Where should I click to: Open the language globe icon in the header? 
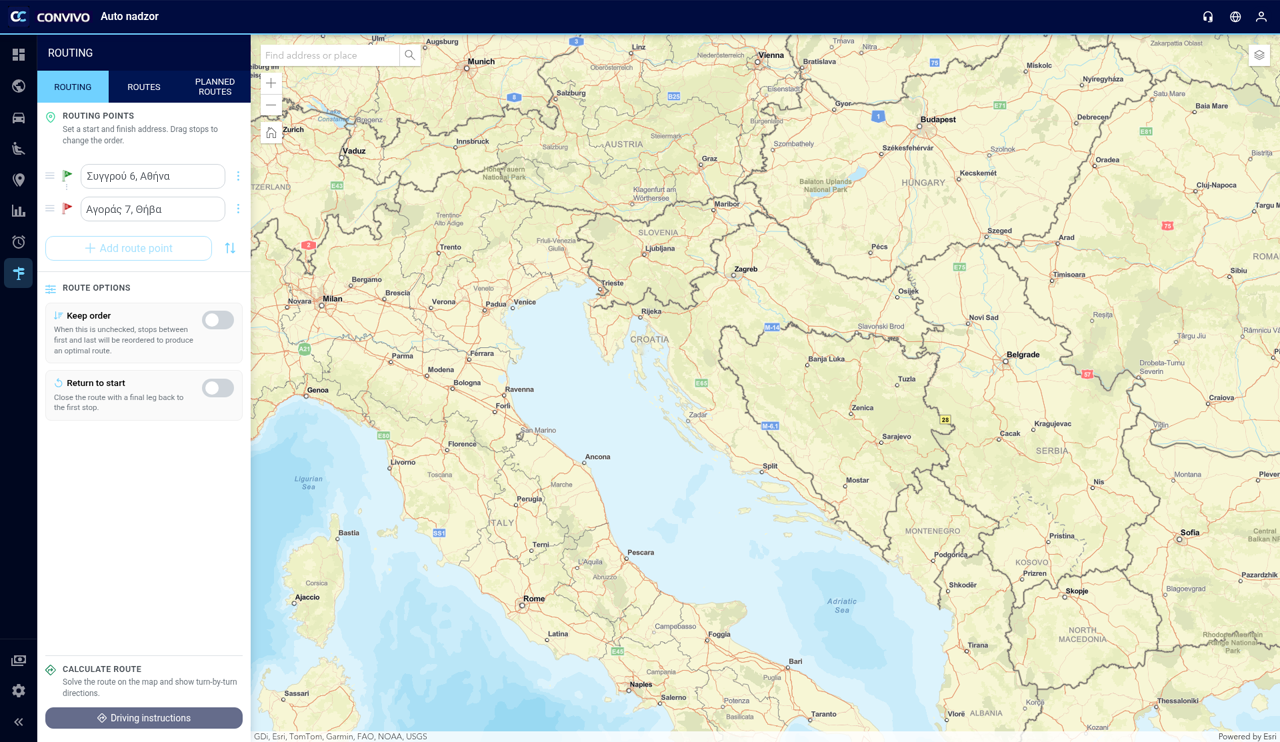1235,17
